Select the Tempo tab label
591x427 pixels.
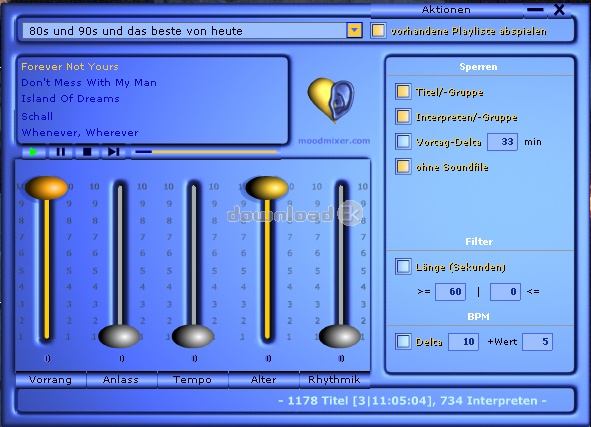(x=193, y=380)
